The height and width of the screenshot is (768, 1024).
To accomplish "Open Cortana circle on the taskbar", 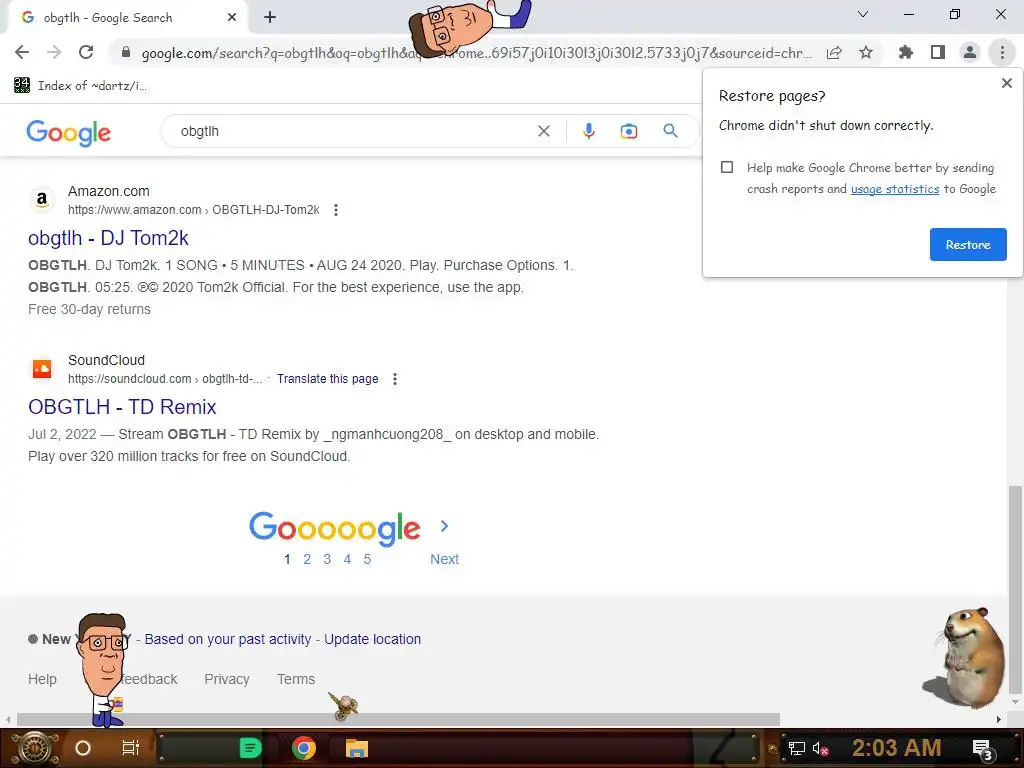I will [82, 748].
